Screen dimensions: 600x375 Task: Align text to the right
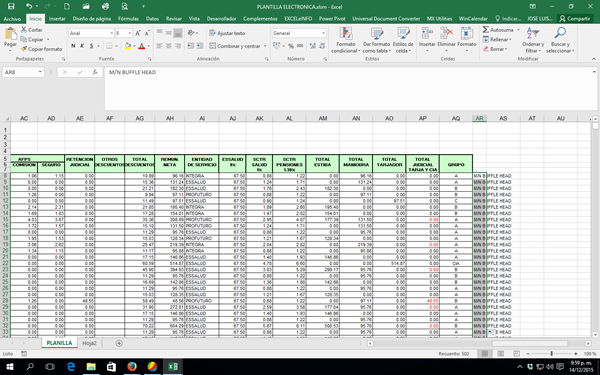[178, 46]
